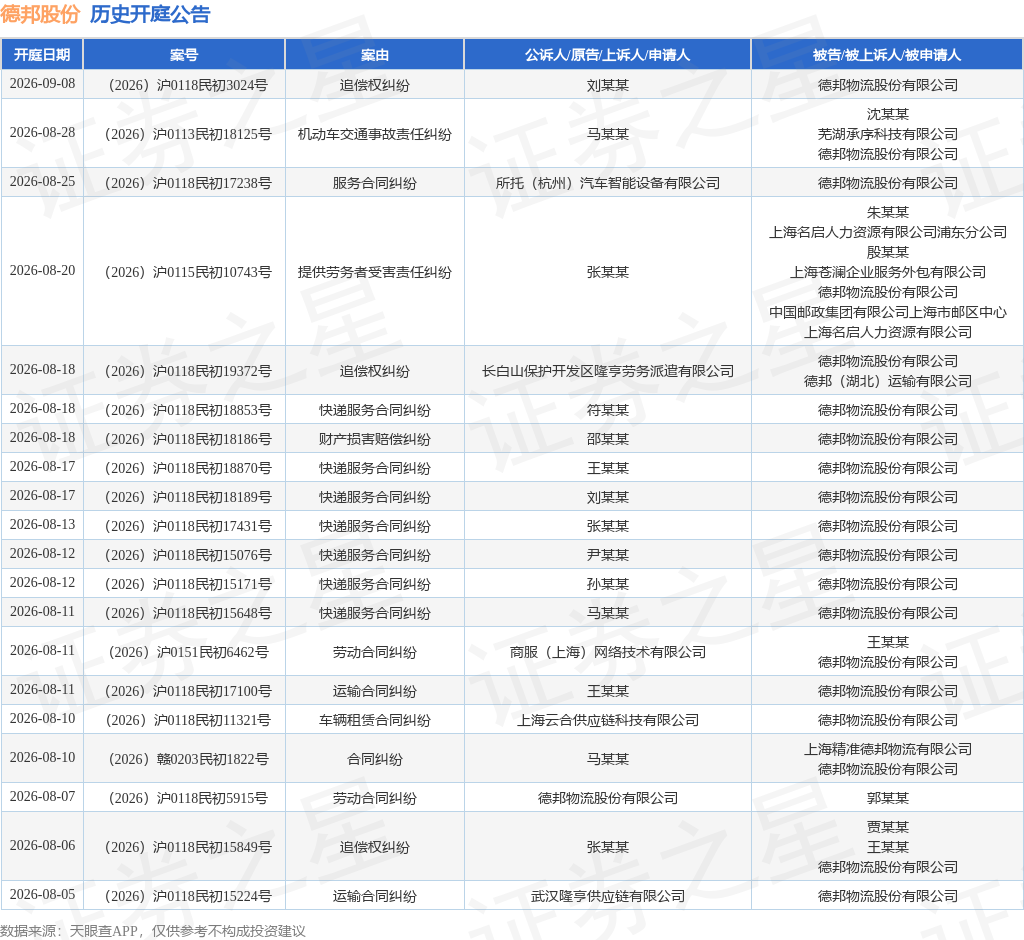The width and height of the screenshot is (1024, 940).
Task: Click the 历史开庭公告 heading
Action: pyautogui.click(x=150, y=14)
